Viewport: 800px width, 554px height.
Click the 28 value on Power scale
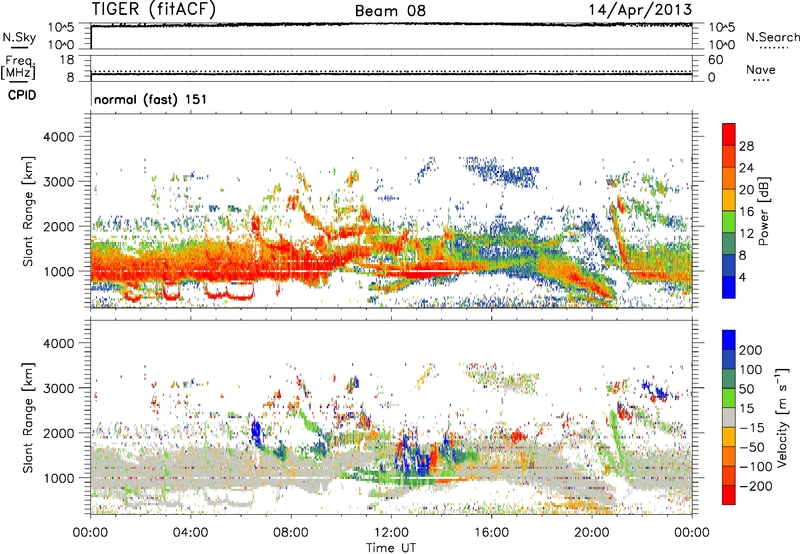746,146
